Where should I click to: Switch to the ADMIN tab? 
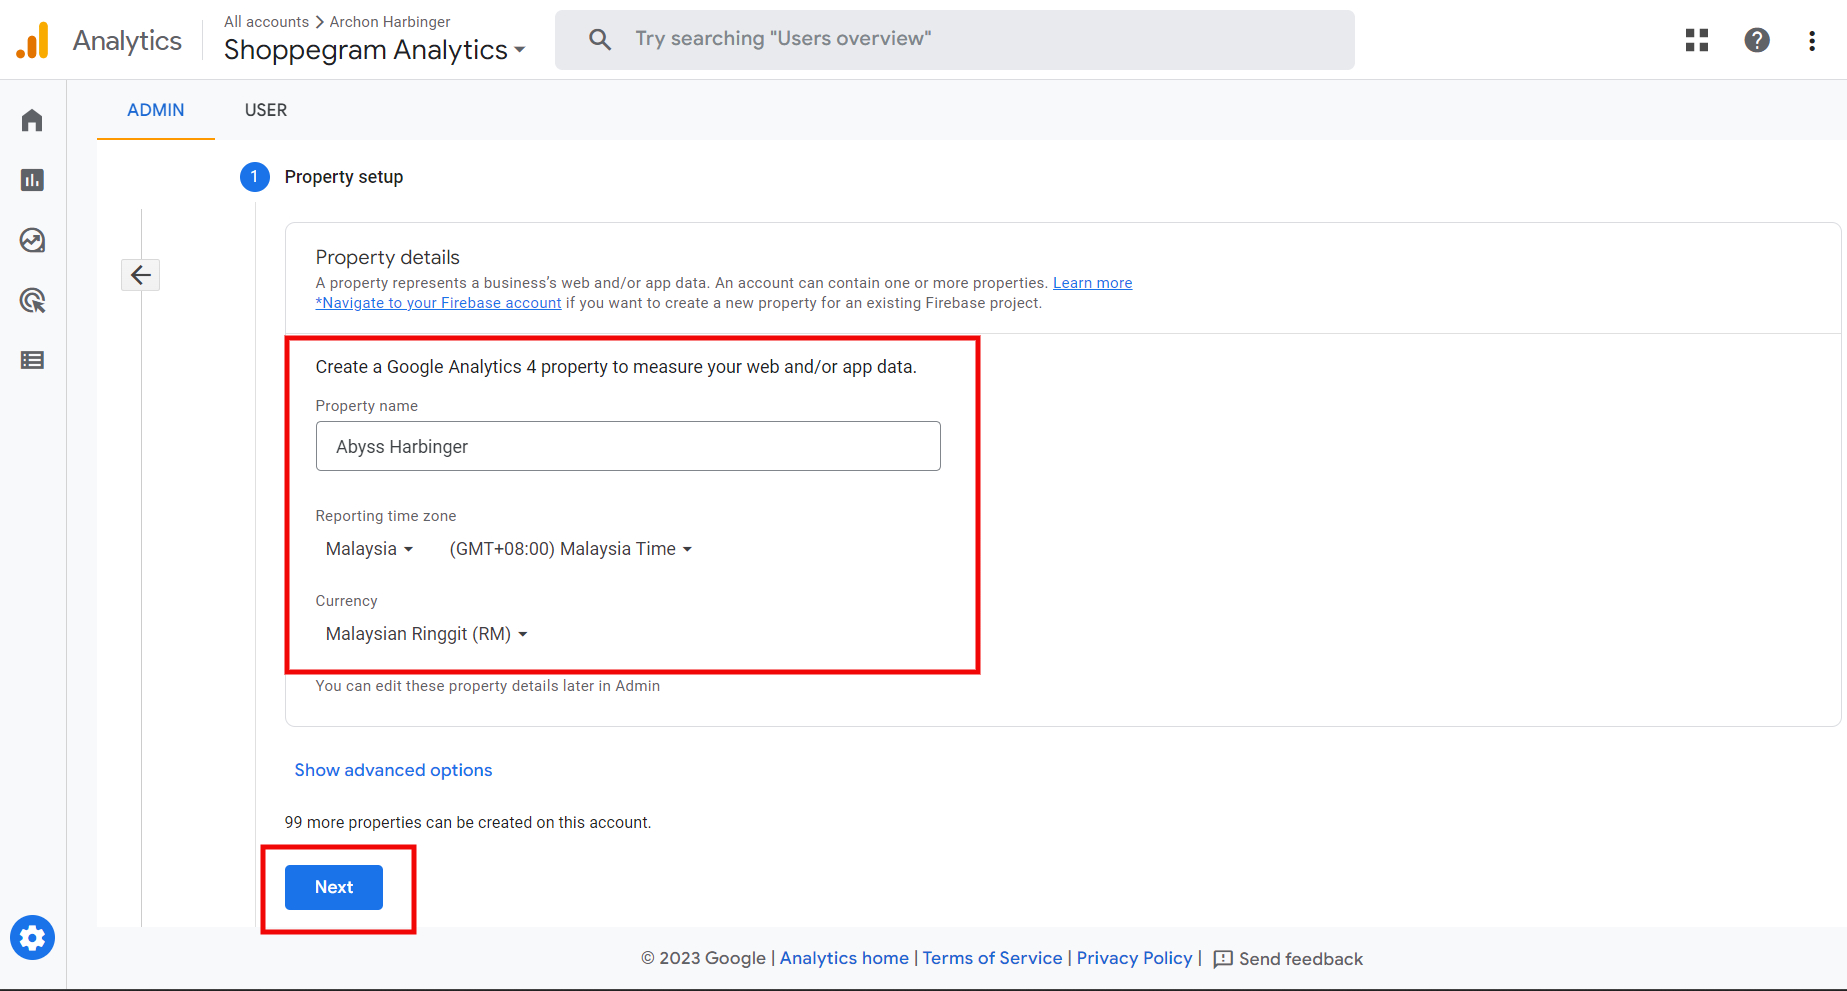coord(156,110)
